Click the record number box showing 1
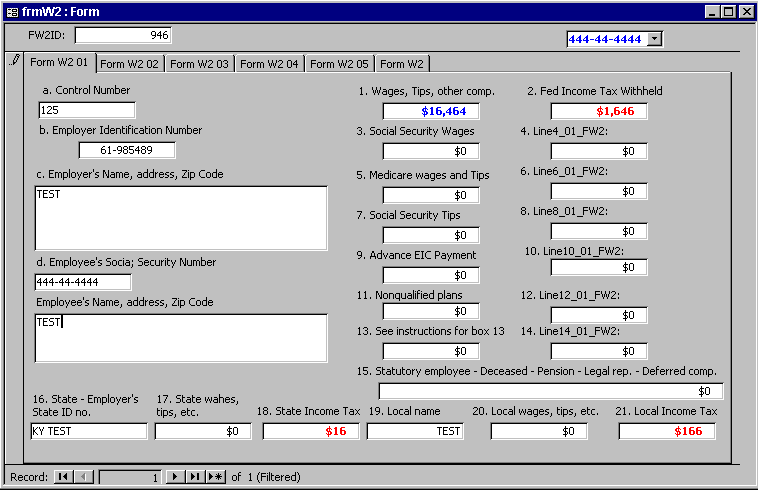The image size is (758, 490). (x=130, y=477)
